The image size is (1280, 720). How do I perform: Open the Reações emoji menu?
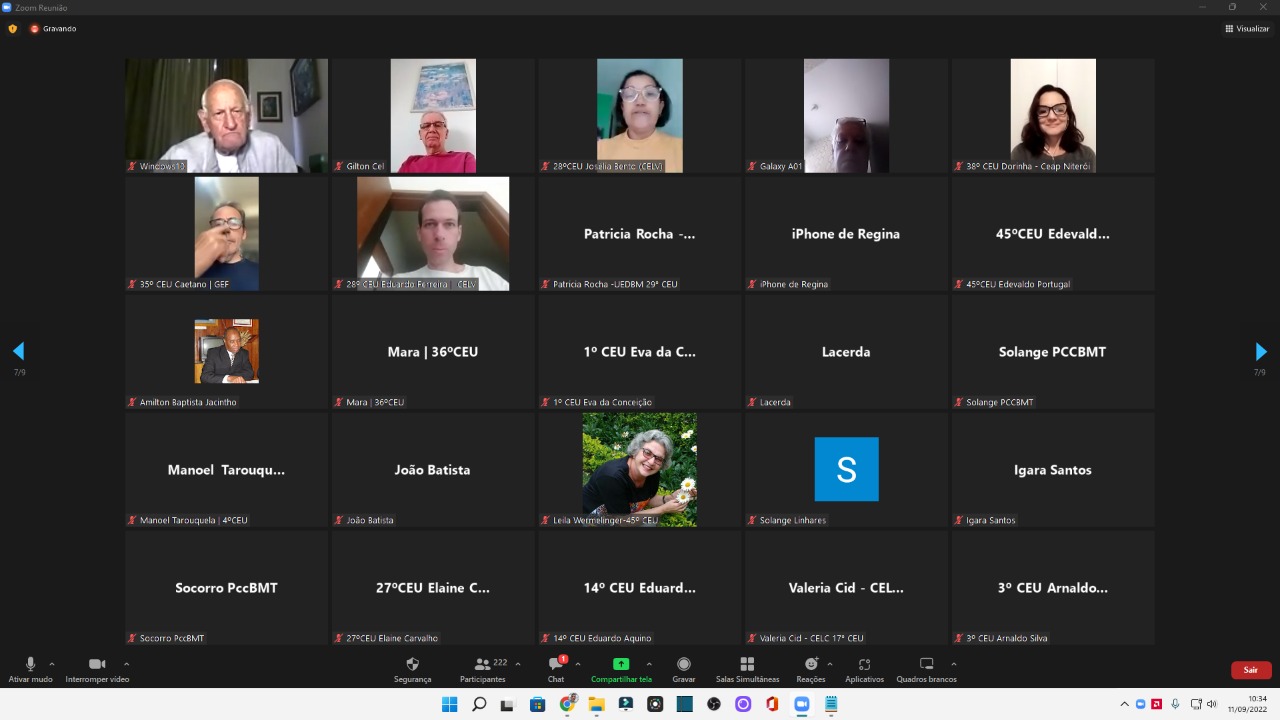[810, 669]
